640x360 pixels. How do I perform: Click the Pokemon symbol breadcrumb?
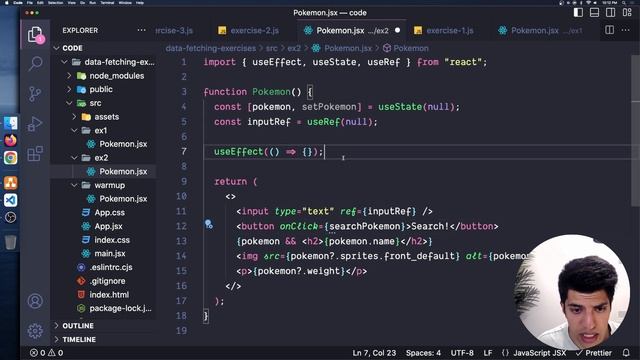click(x=406, y=48)
